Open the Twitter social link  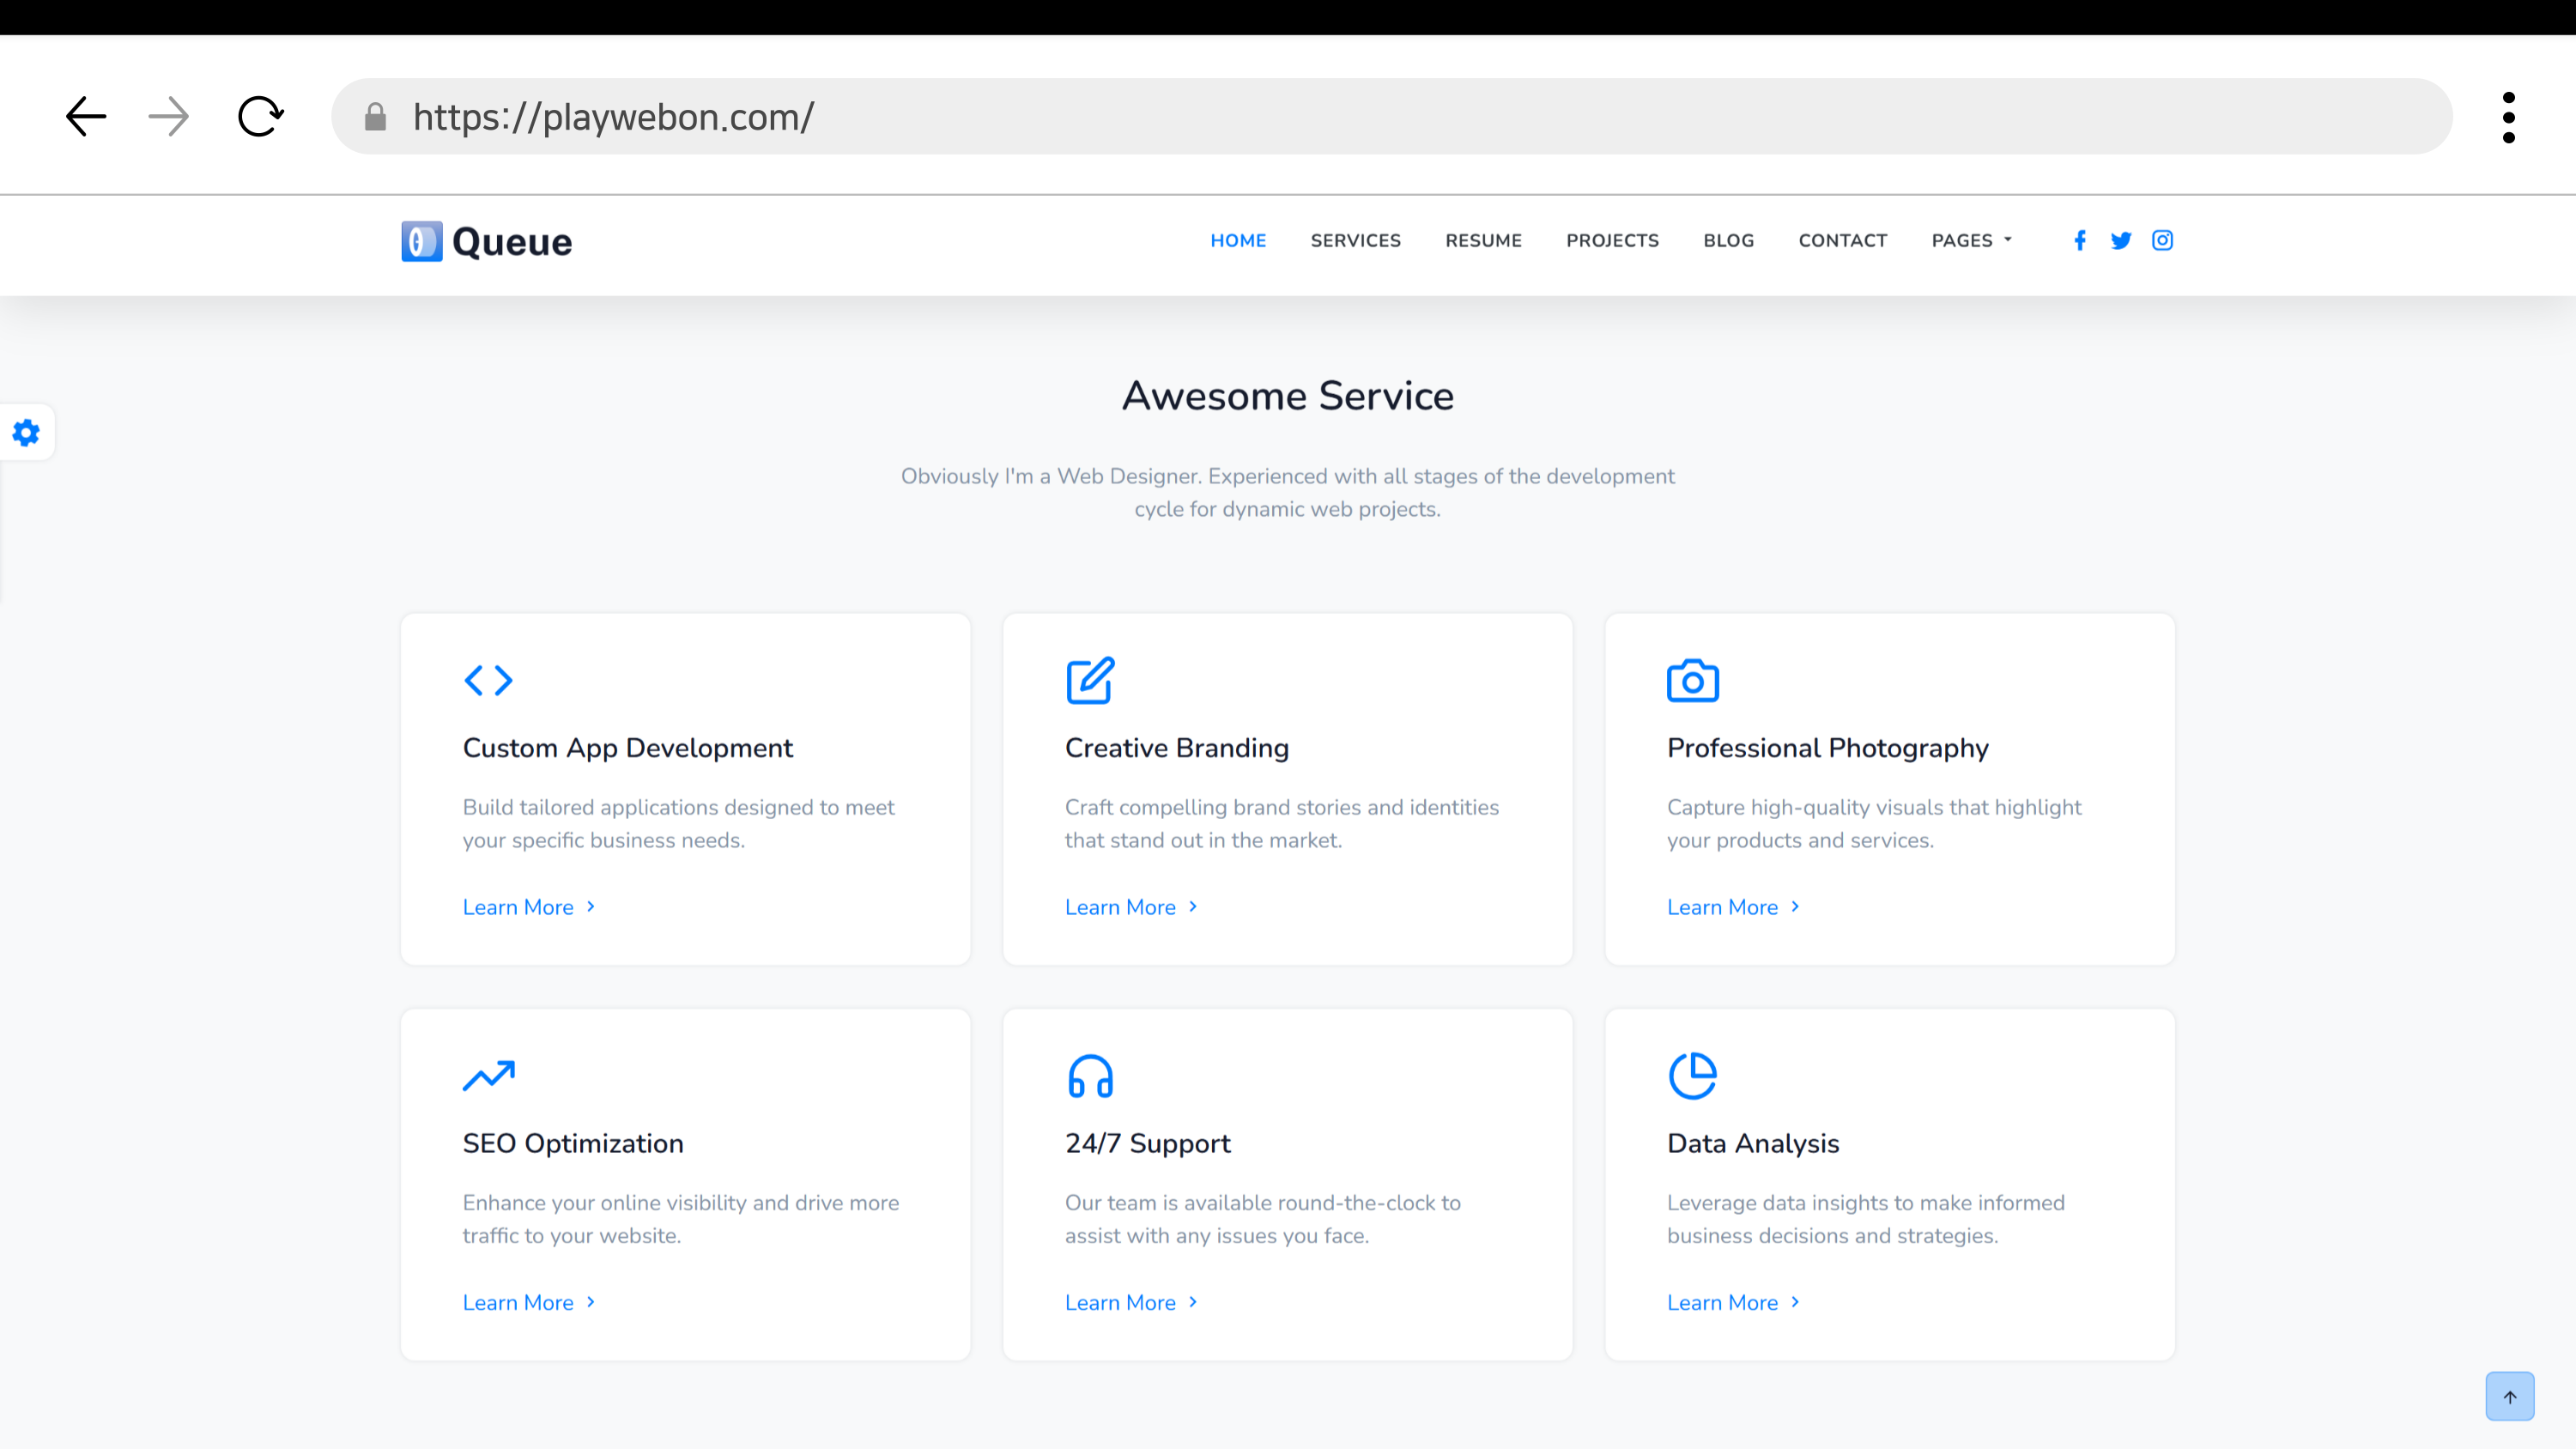[x=2121, y=240]
